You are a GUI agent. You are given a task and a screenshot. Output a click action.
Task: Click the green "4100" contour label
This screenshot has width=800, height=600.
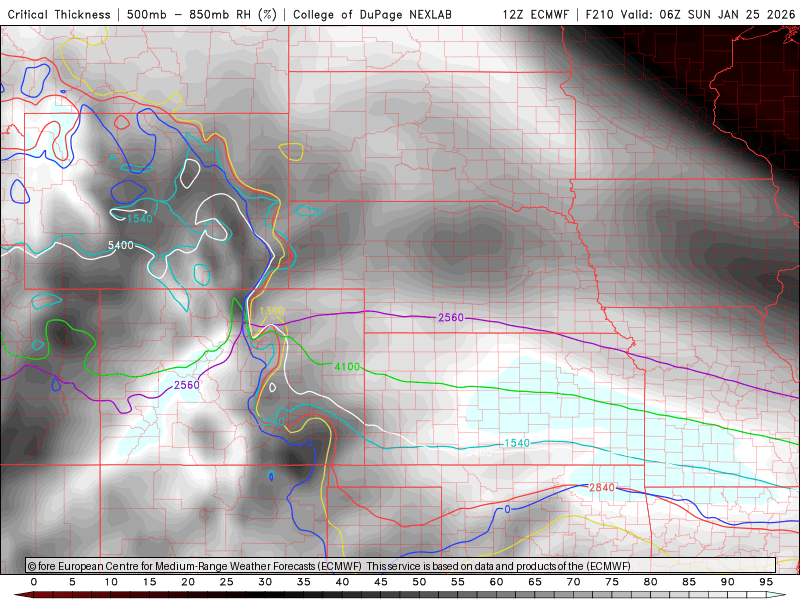(347, 366)
